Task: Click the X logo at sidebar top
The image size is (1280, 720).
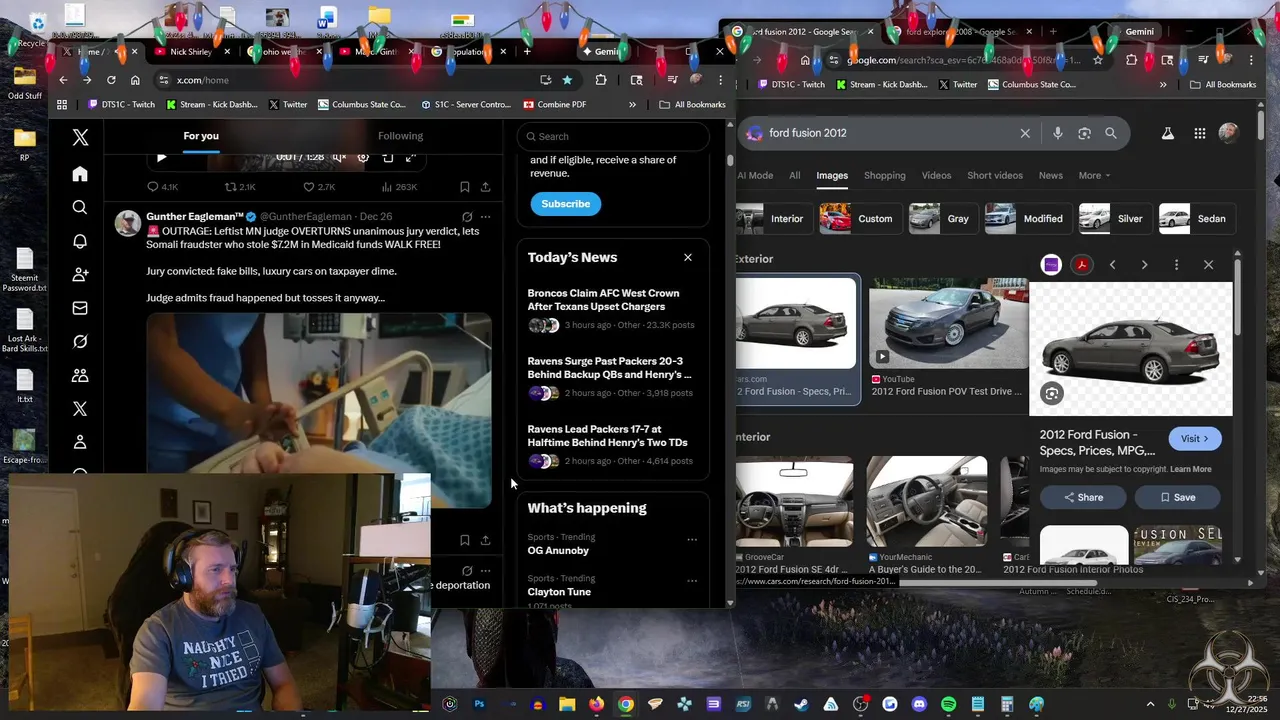Action: (80, 138)
